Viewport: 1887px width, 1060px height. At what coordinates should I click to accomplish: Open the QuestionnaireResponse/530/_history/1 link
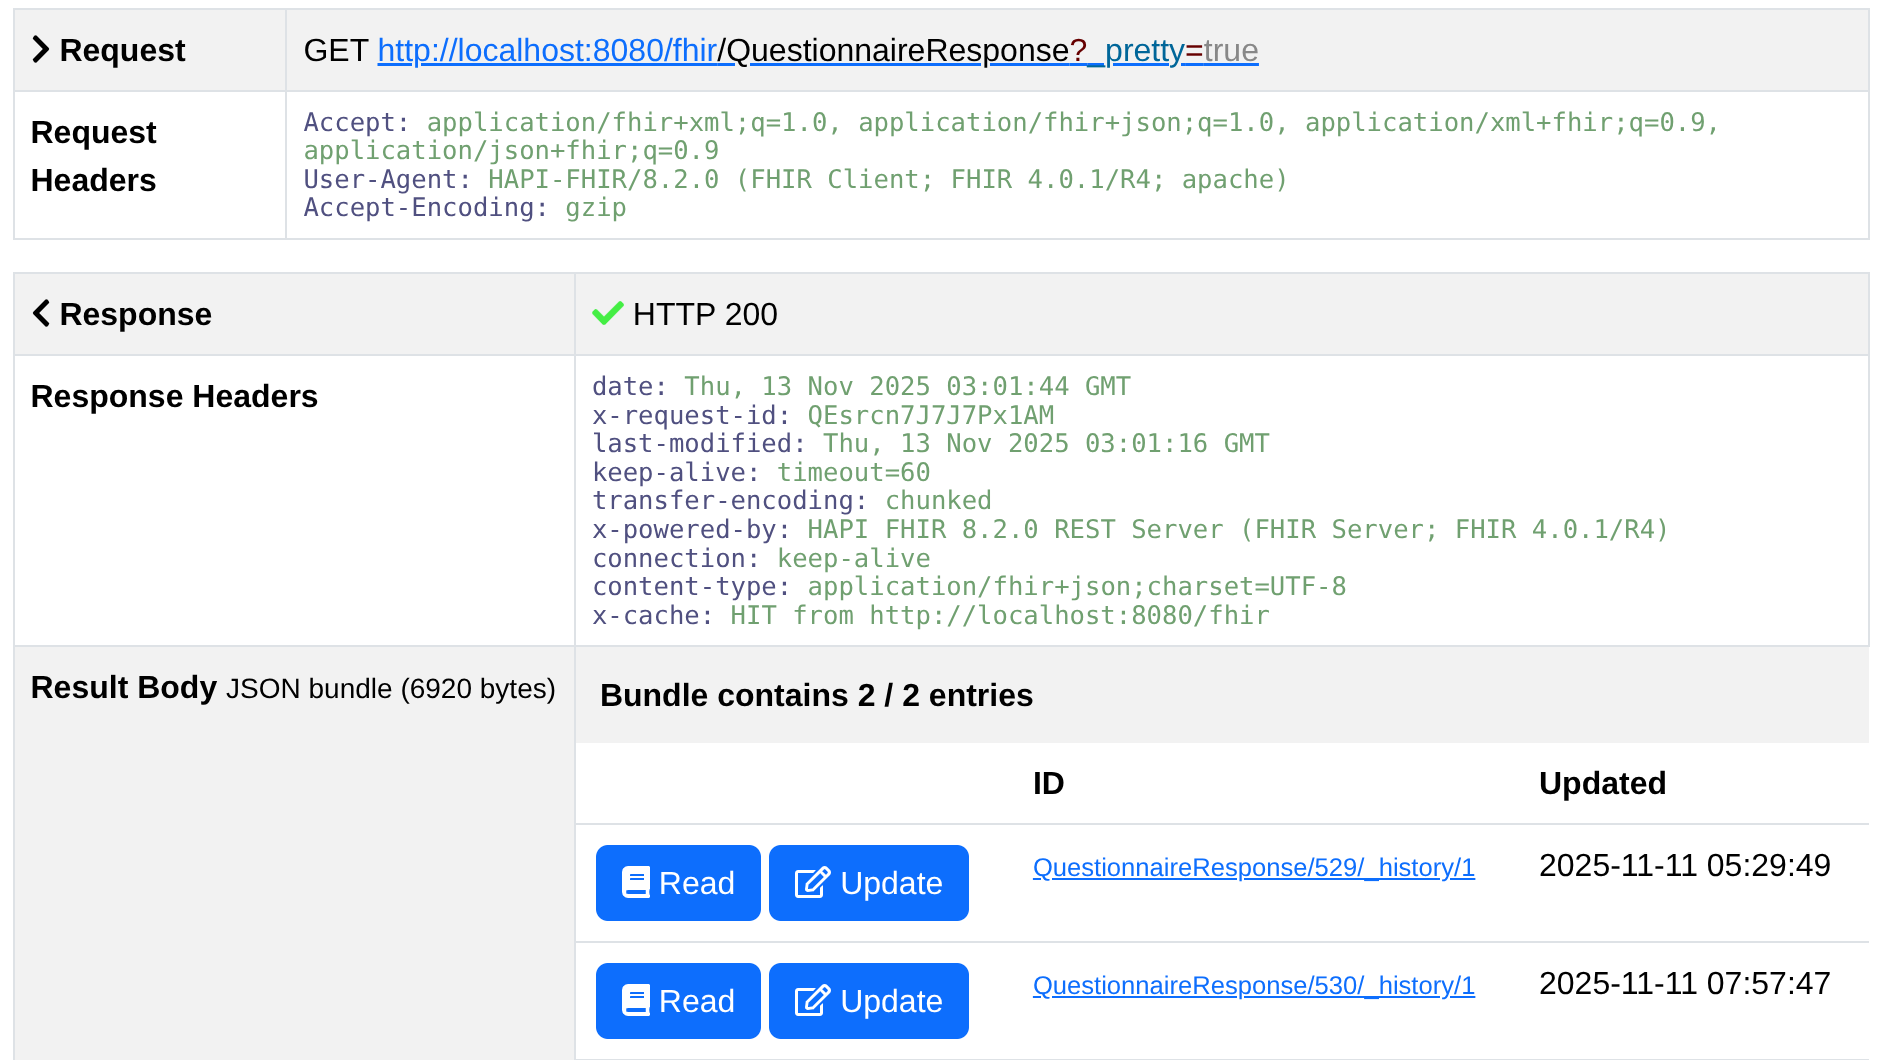coord(1253,985)
